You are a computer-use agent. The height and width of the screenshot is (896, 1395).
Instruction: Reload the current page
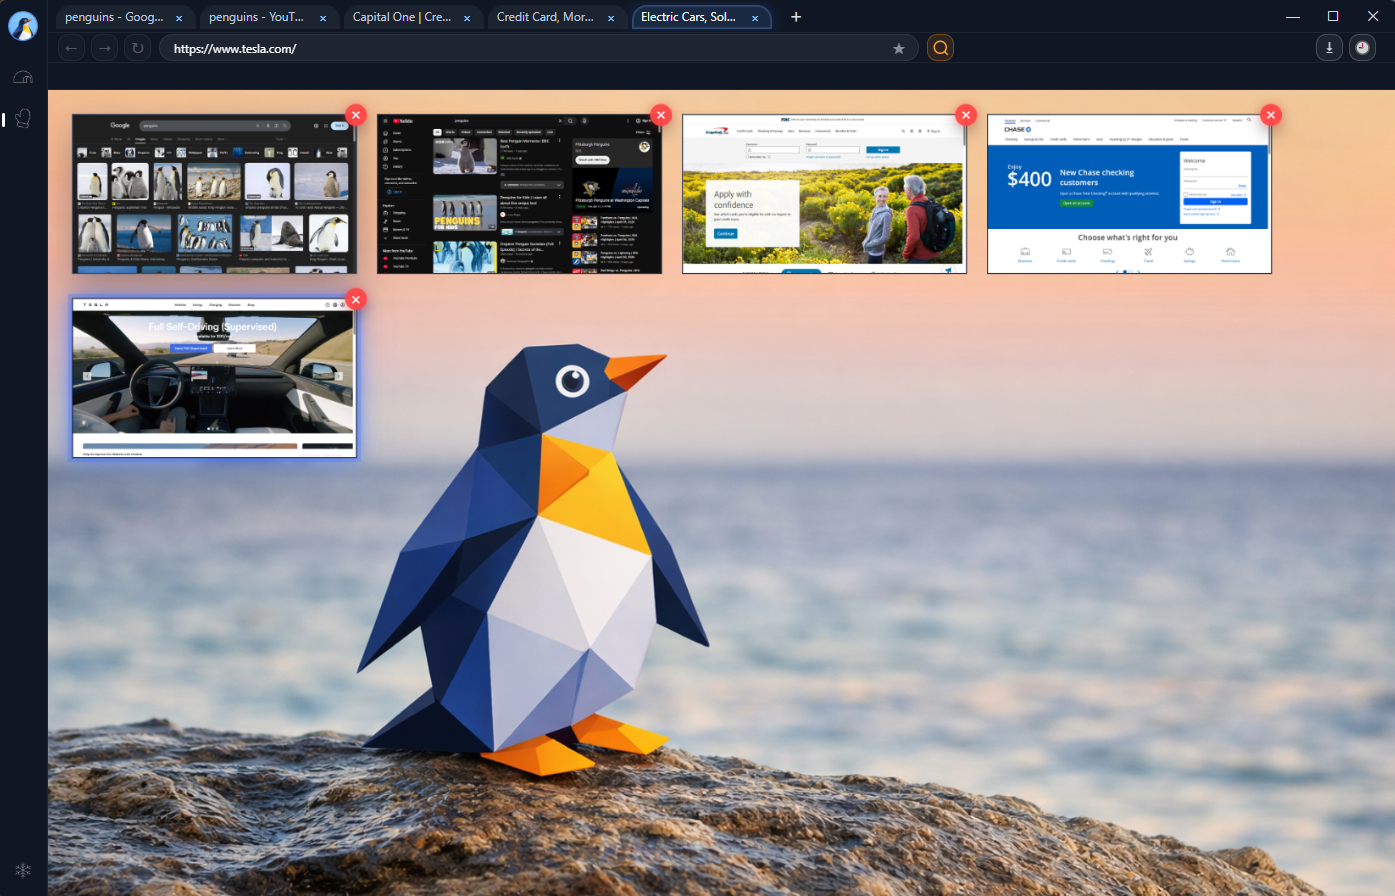(x=137, y=47)
